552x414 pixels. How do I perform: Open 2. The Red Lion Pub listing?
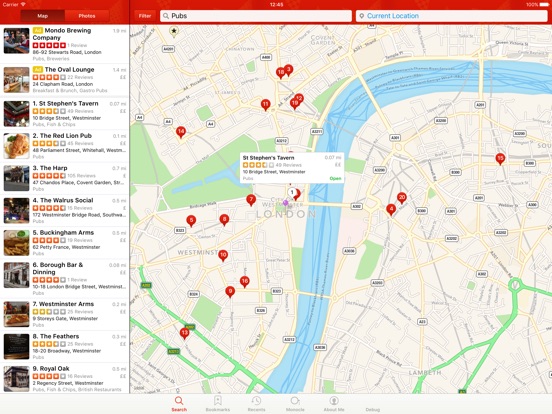coord(64,146)
